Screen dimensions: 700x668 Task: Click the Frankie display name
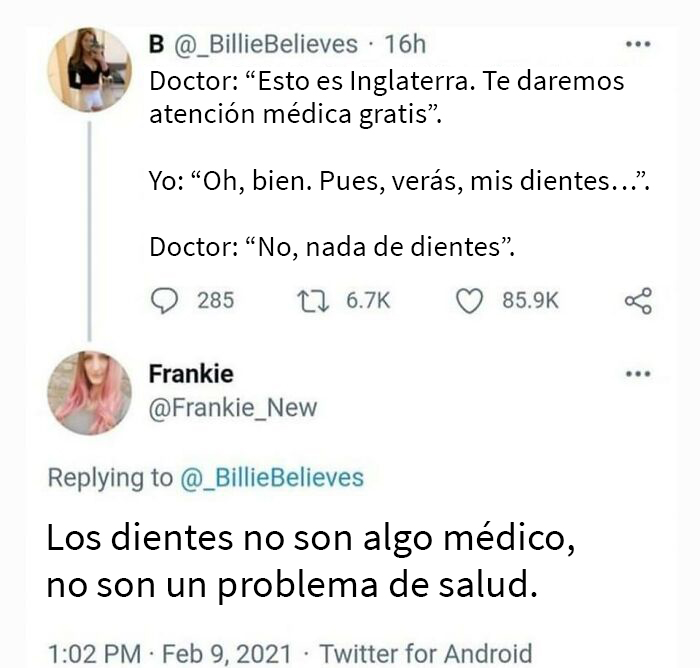tap(191, 374)
